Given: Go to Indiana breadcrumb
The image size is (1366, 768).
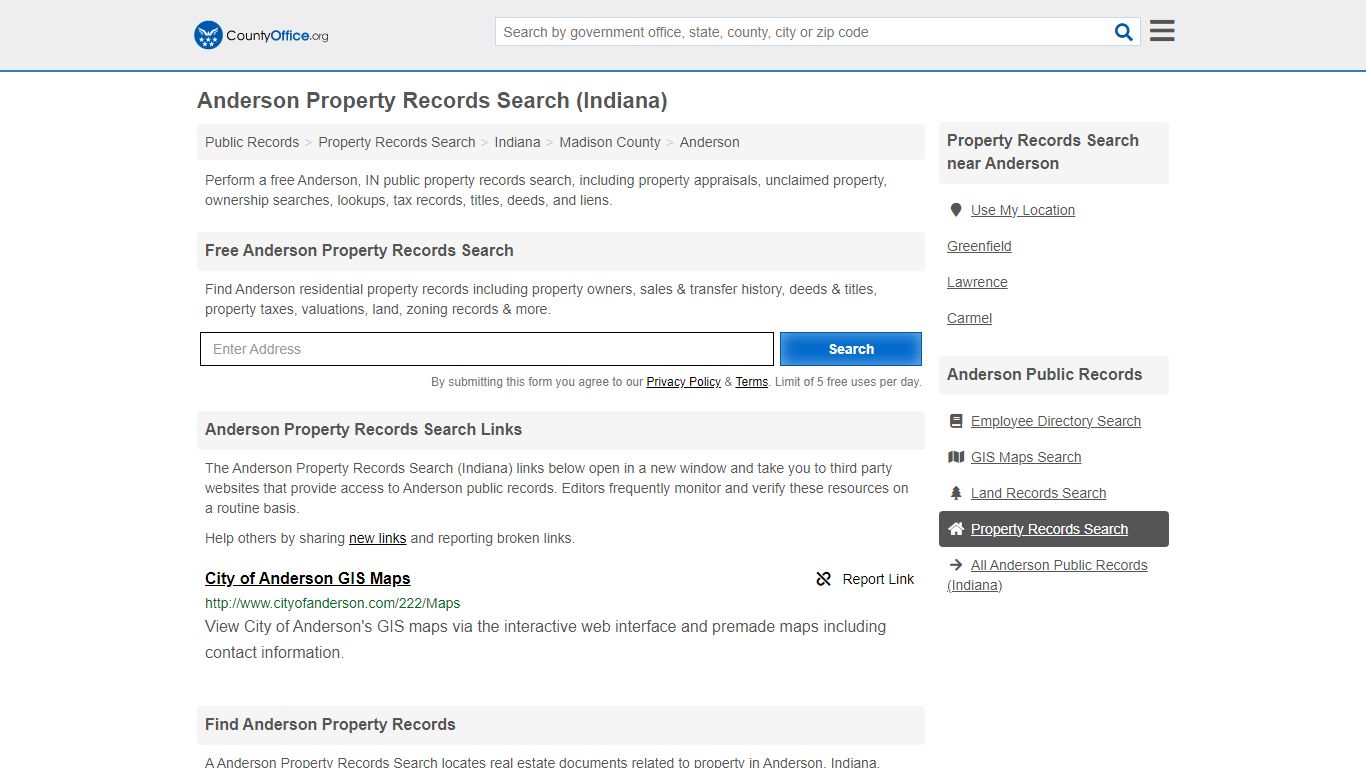Looking at the screenshot, I should coord(517,142).
